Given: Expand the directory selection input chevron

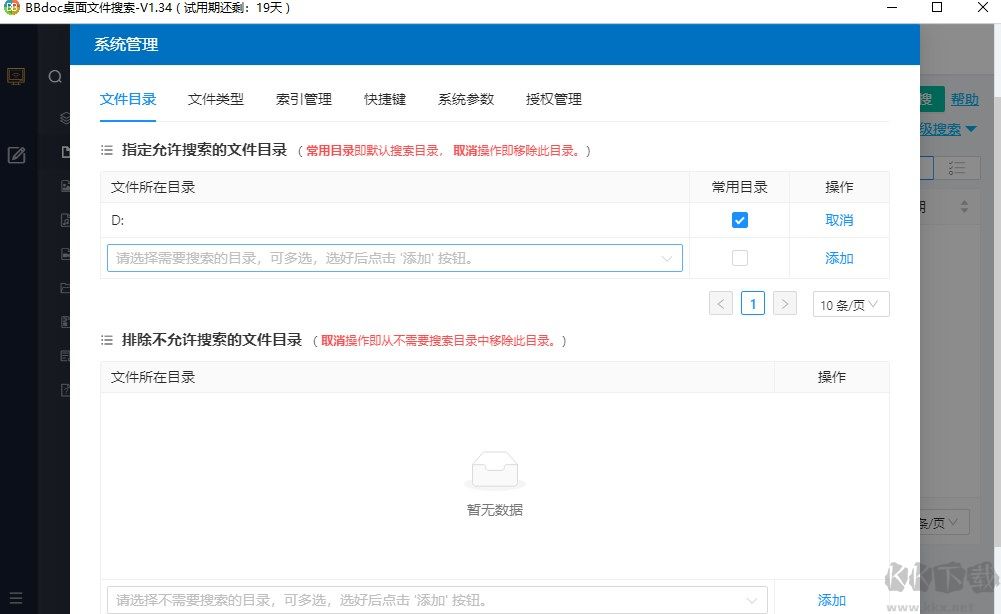Looking at the screenshot, I should click(x=668, y=258).
